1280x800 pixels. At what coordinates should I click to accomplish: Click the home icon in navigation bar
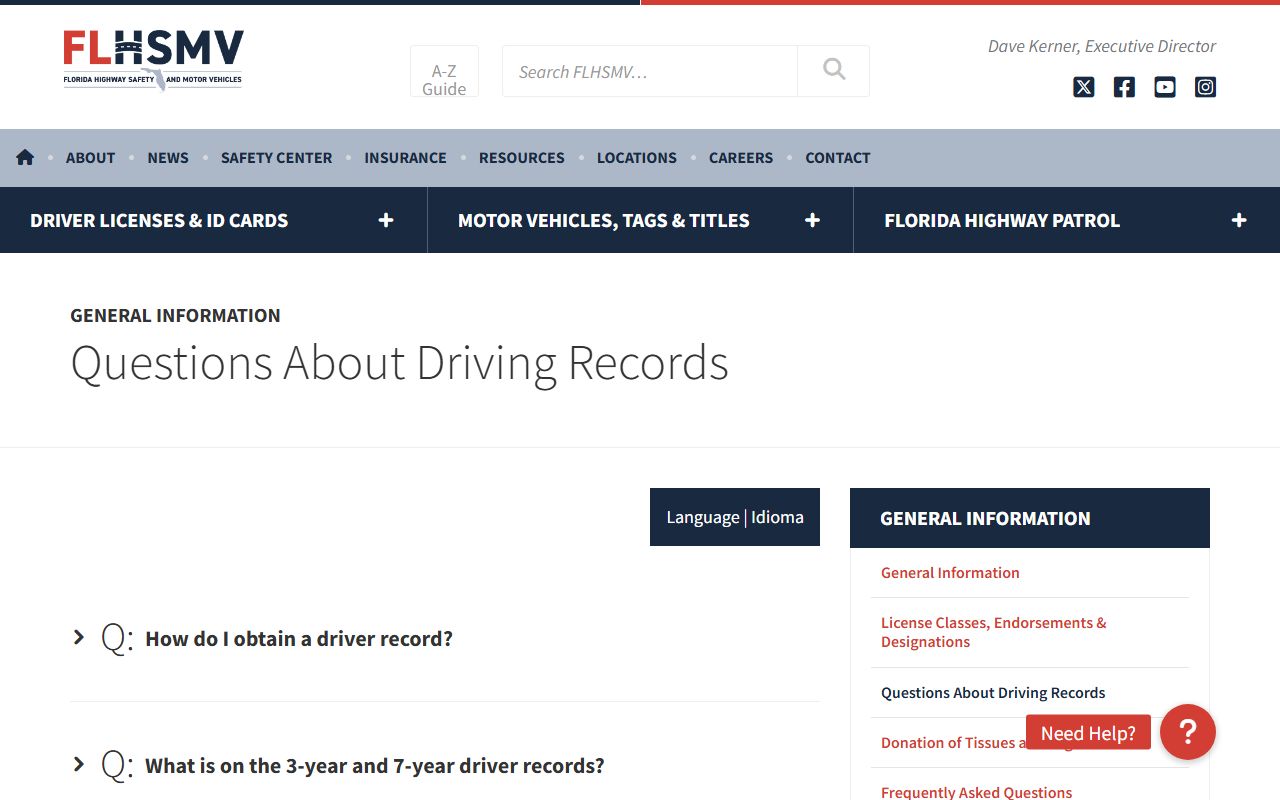tap(25, 157)
